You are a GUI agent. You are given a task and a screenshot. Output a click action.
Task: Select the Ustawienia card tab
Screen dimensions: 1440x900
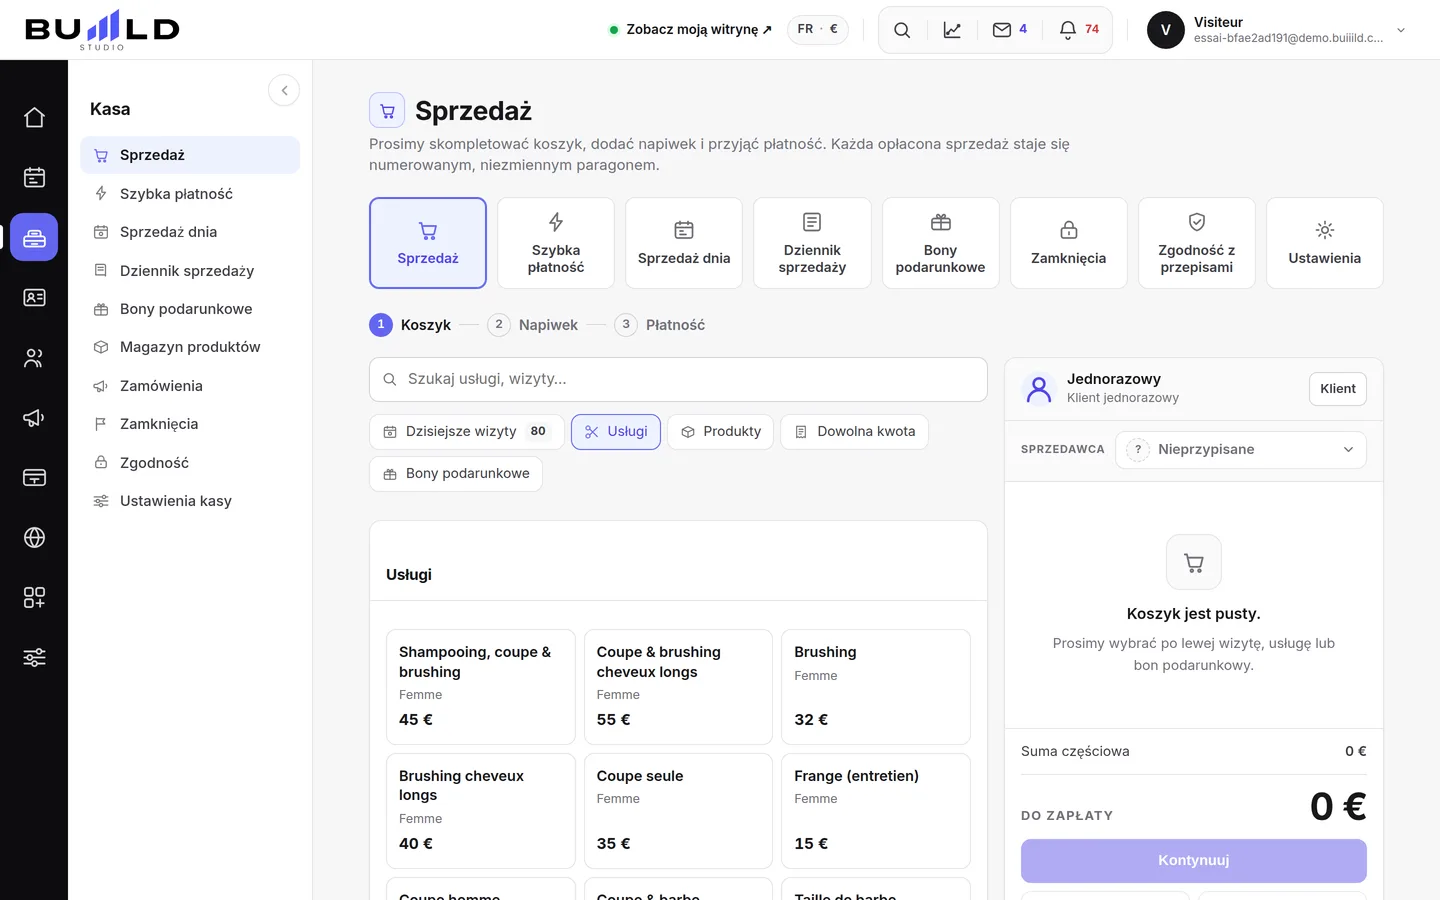[x=1325, y=243]
